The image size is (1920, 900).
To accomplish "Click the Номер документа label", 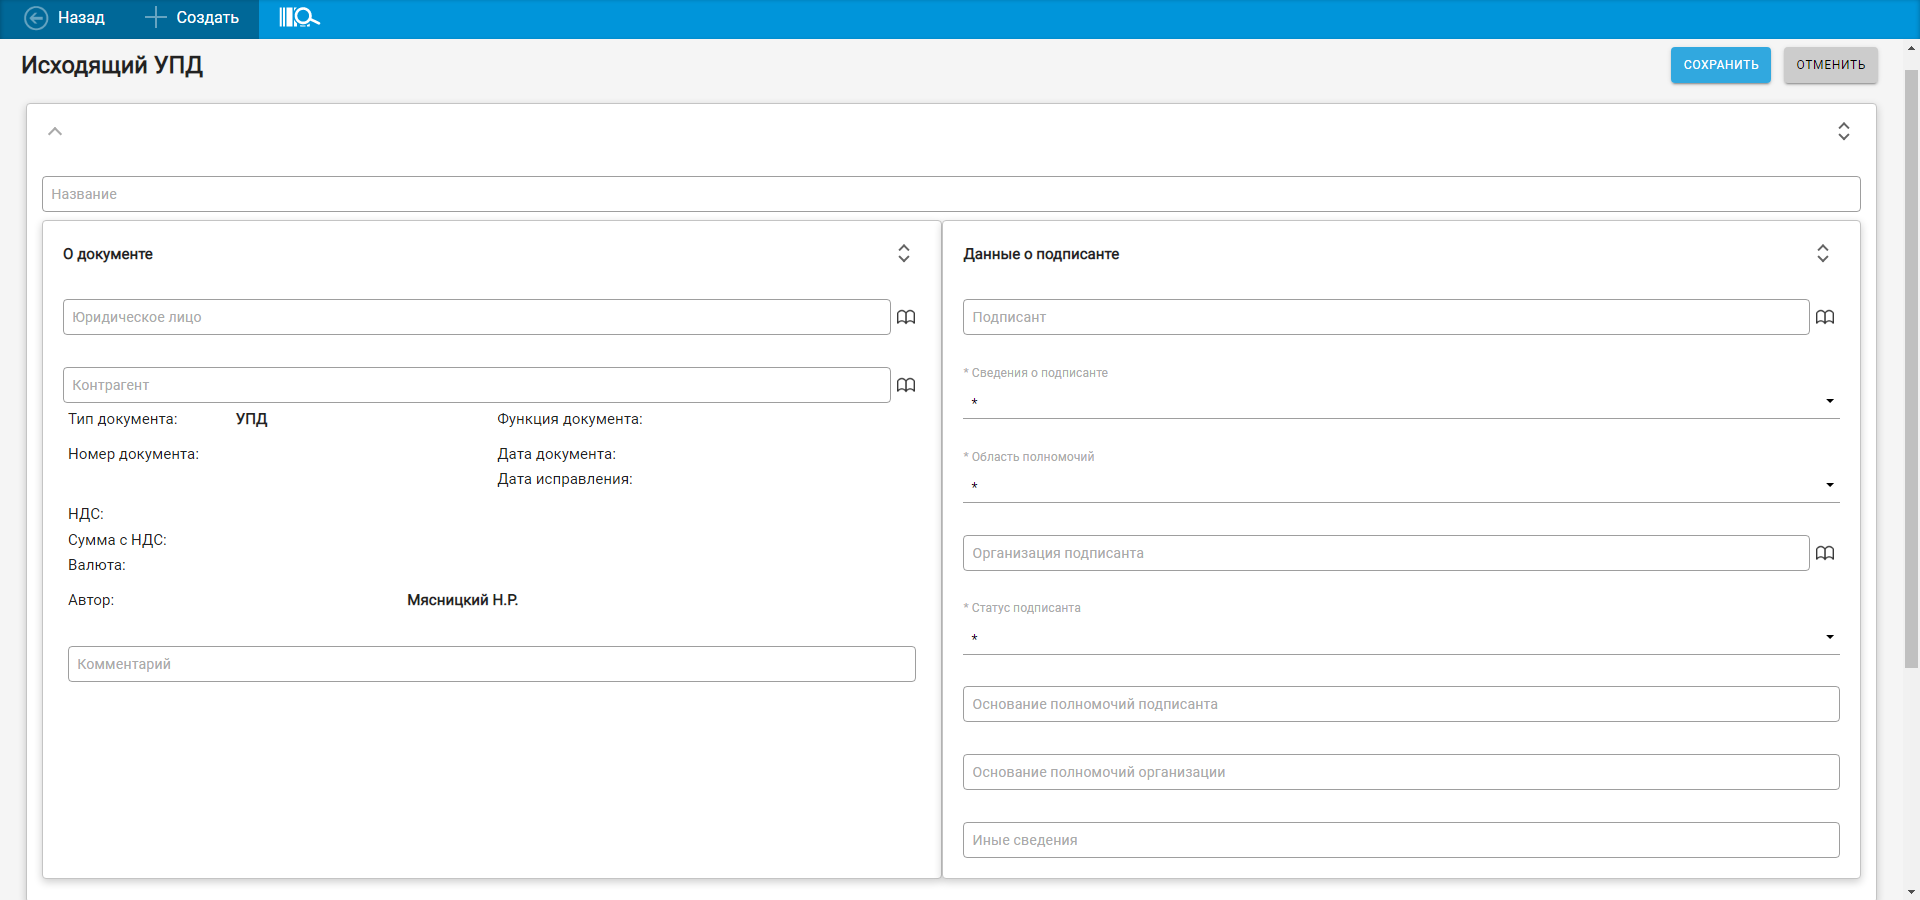I will (133, 454).
